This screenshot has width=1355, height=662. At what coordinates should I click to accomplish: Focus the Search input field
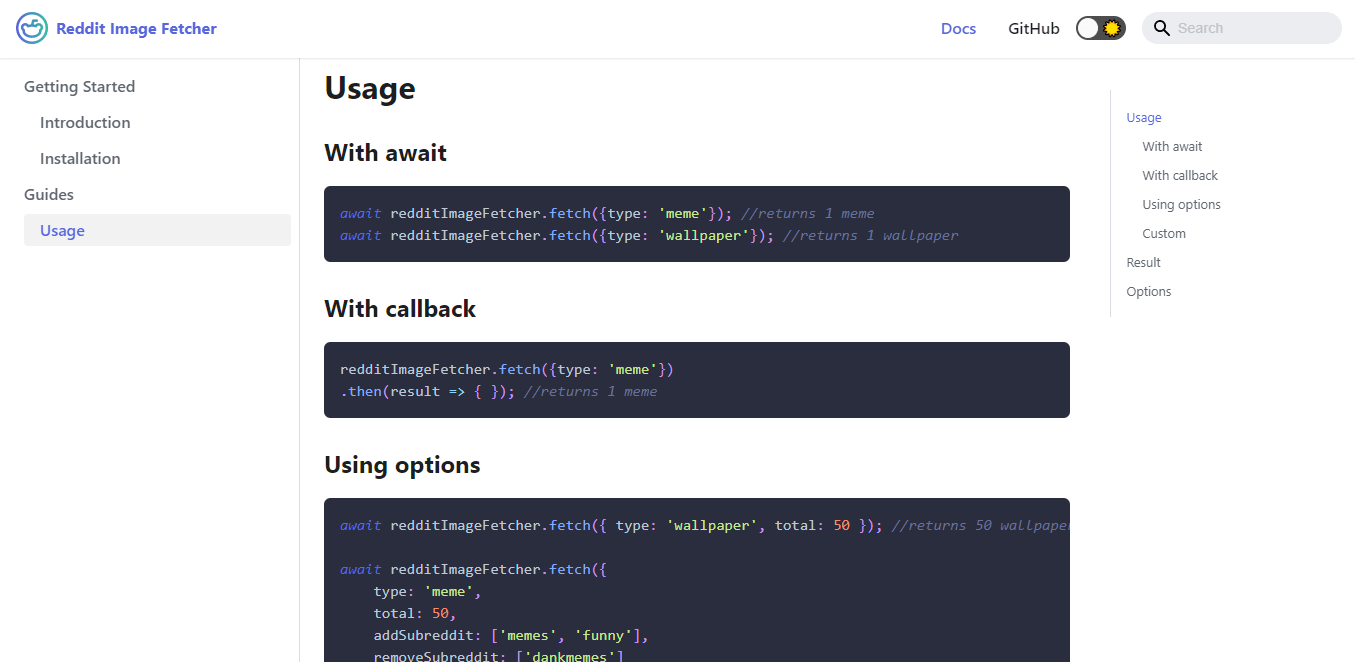click(1241, 28)
